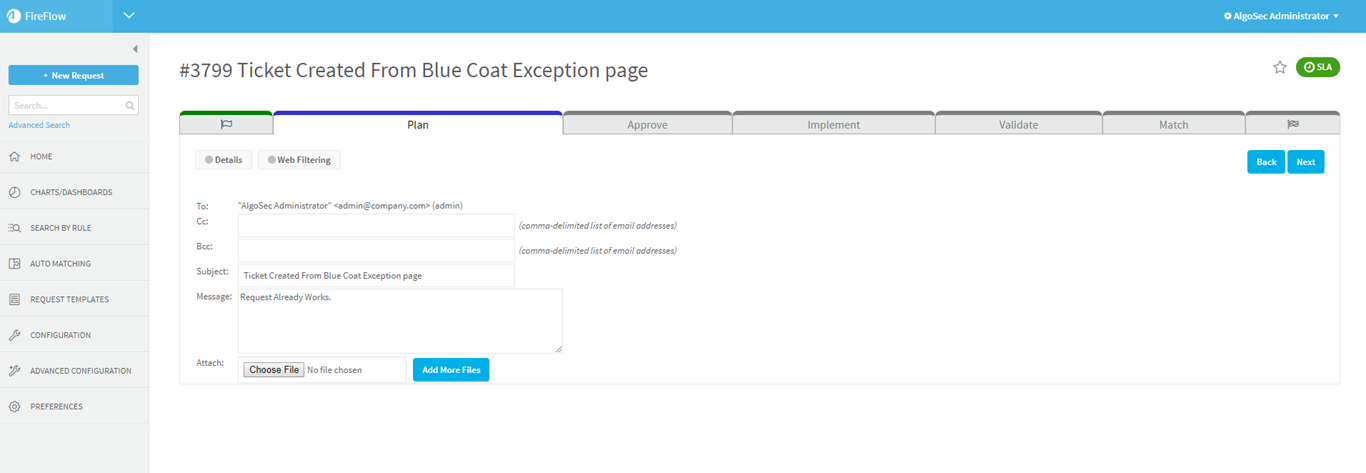
Task: Select Search By Rule in sidebar
Action: point(60,228)
